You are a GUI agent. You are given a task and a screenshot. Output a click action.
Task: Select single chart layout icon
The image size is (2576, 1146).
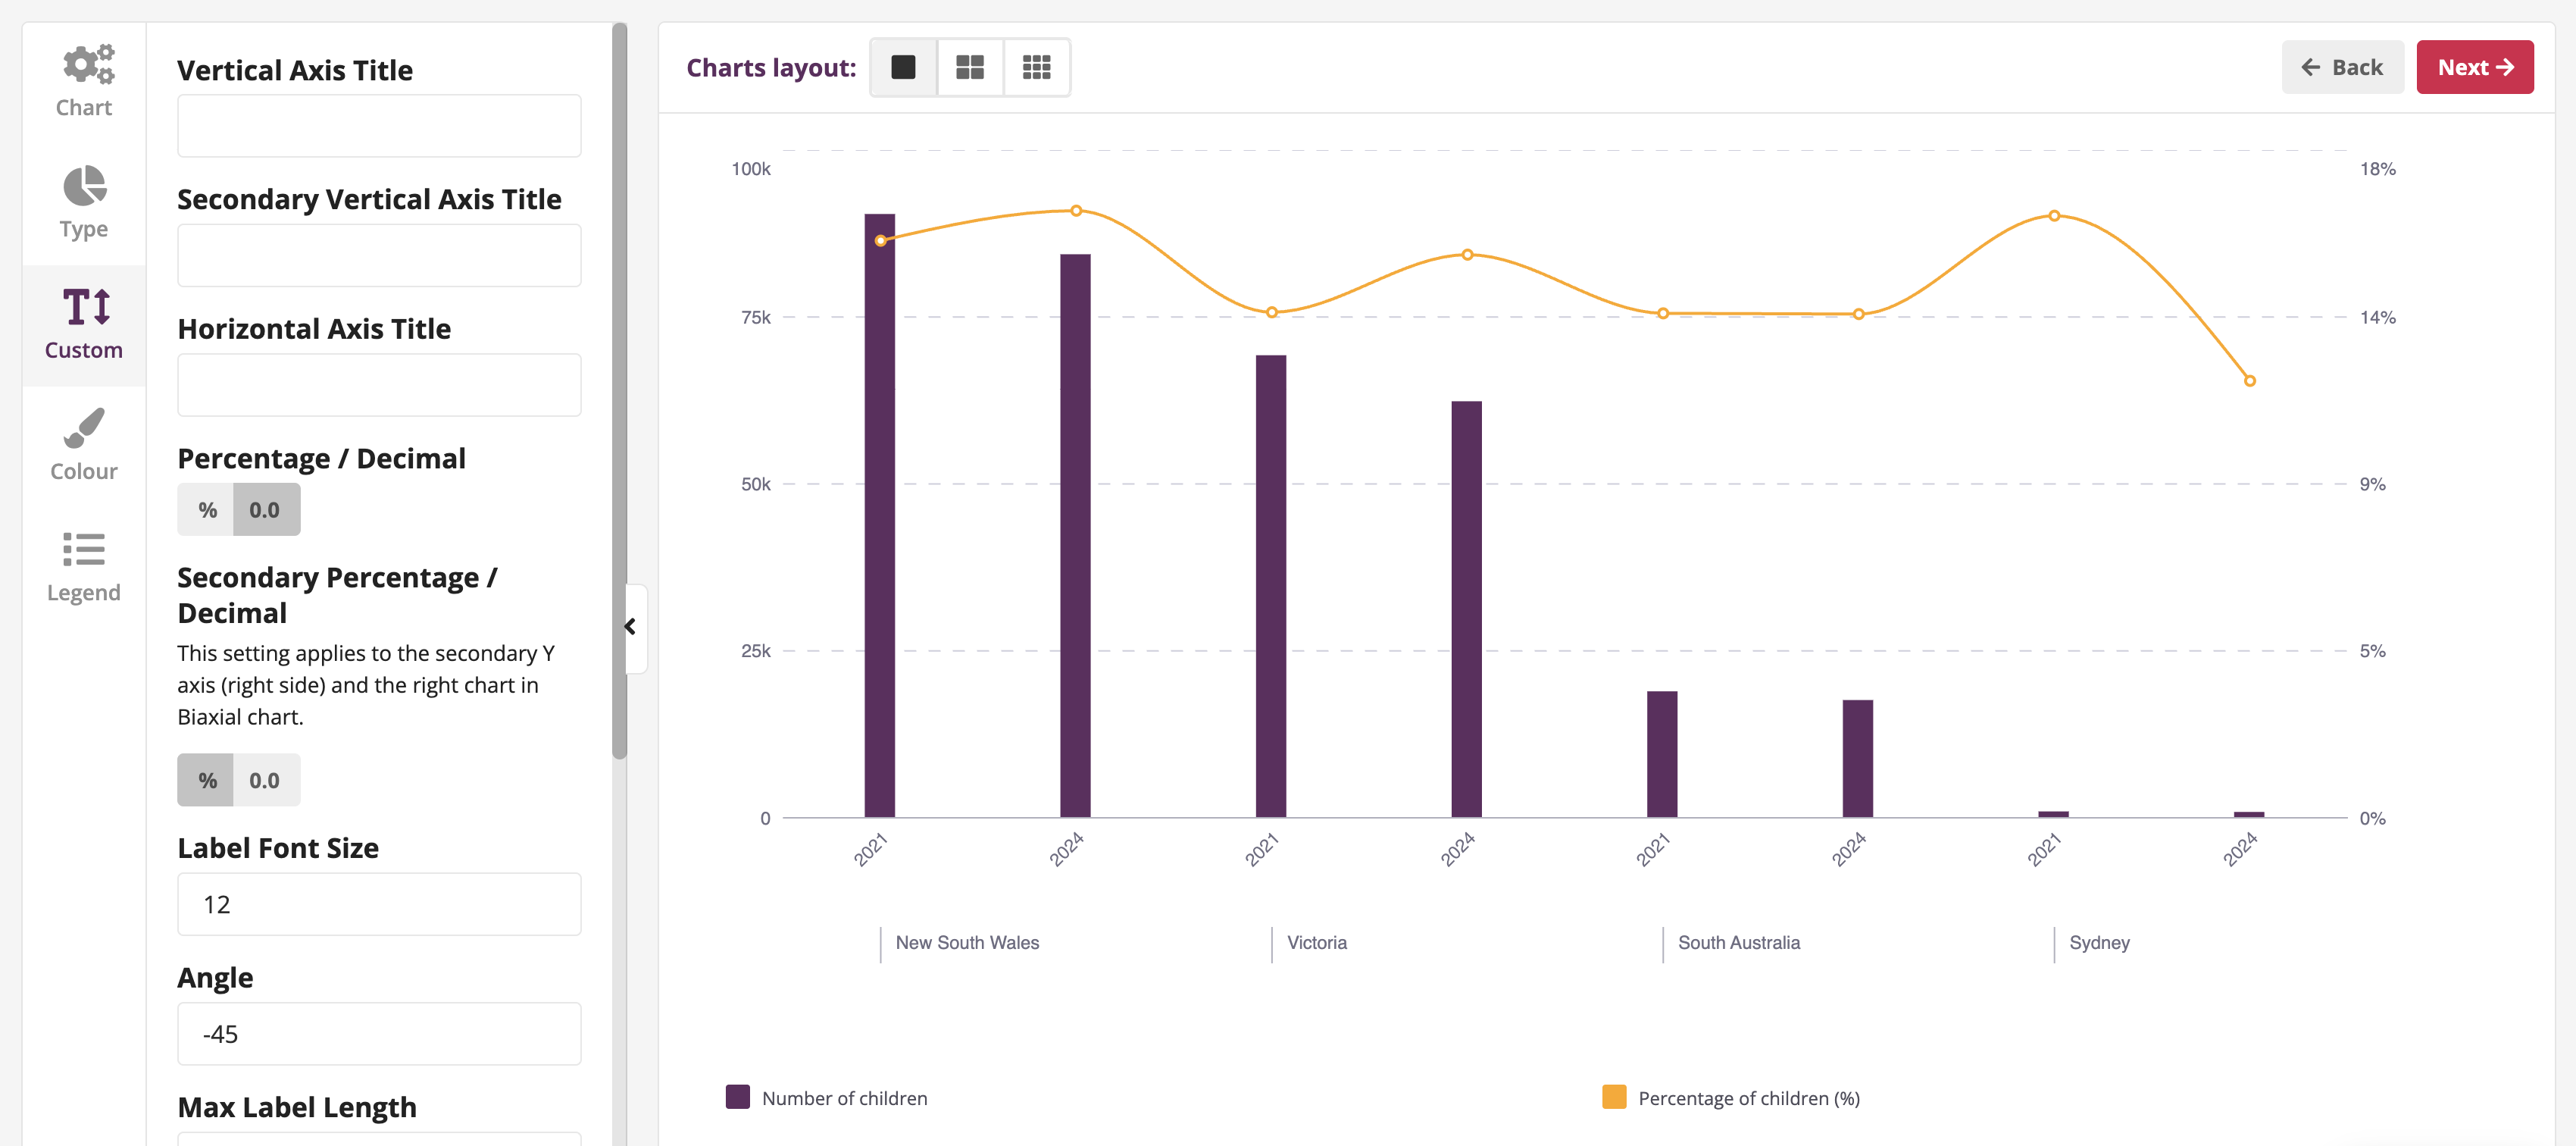coord(903,67)
